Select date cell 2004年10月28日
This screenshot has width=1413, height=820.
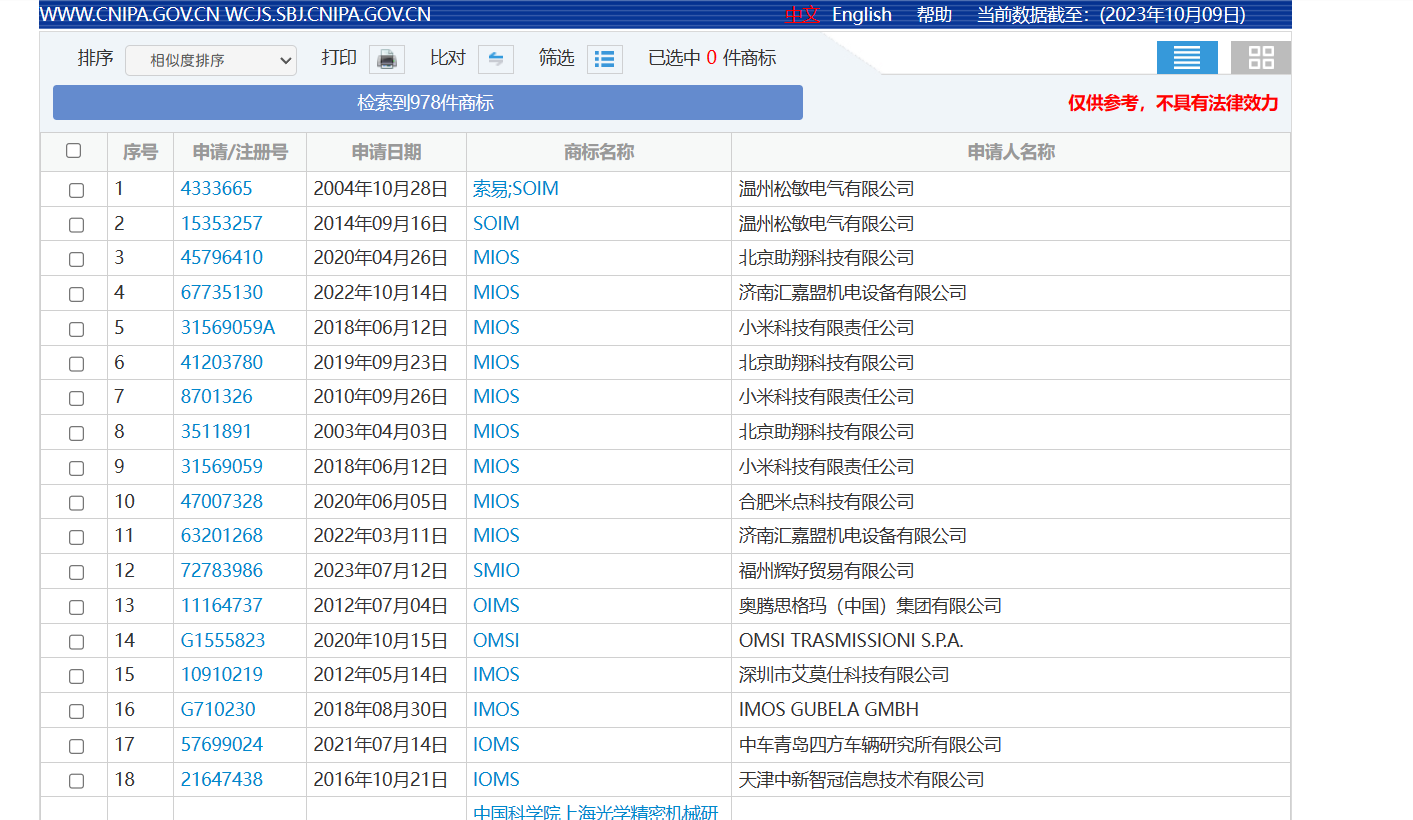click(381, 188)
